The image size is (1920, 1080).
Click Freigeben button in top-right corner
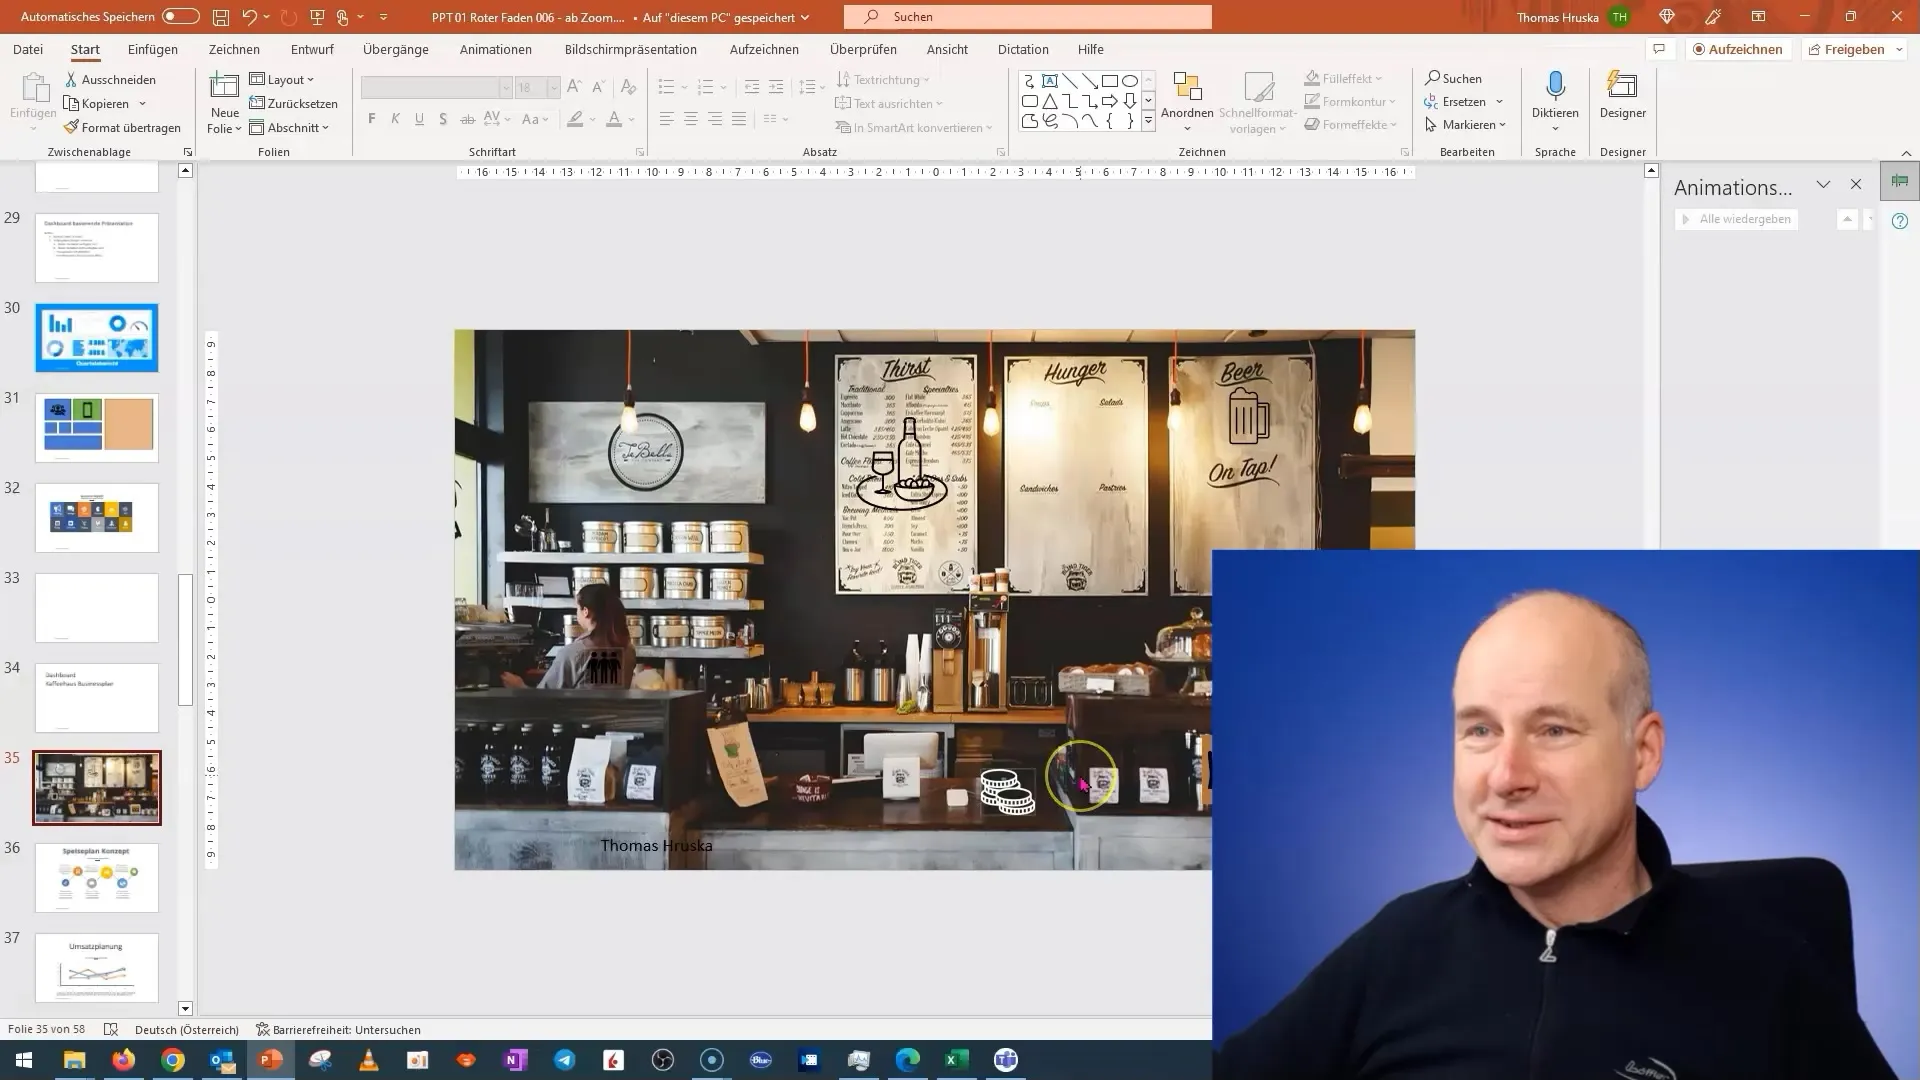(x=1853, y=49)
